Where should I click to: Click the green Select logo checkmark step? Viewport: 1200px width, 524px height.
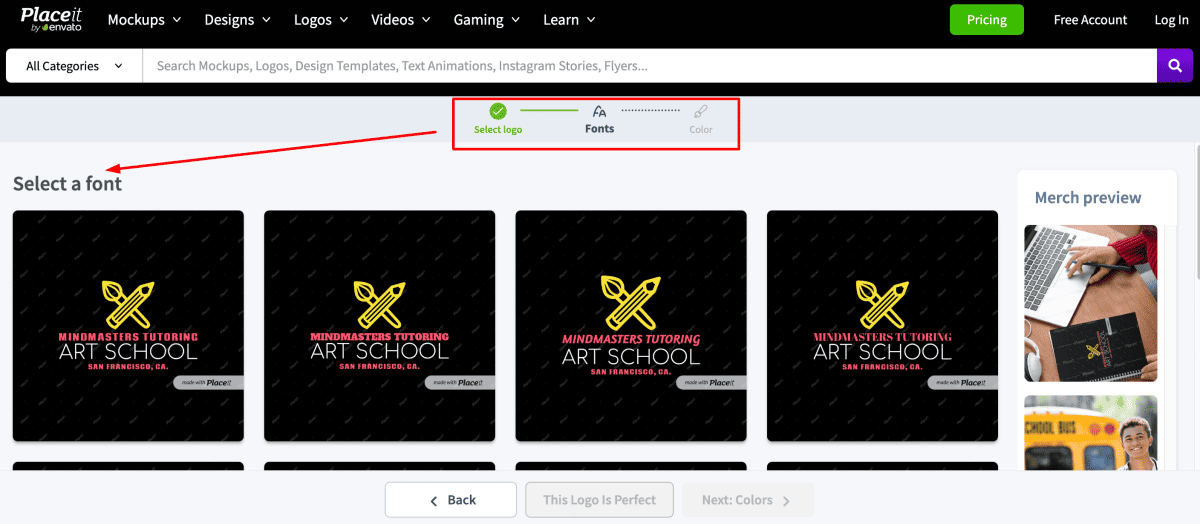click(x=498, y=112)
